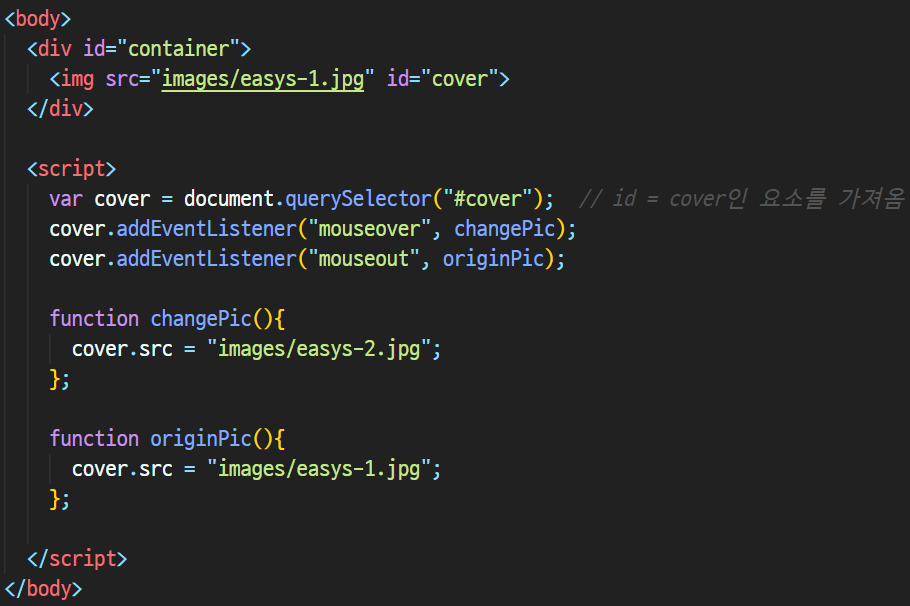The height and width of the screenshot is (606, 910).
Task: Click cover.src inside originPic function
Action: (122, 469)
